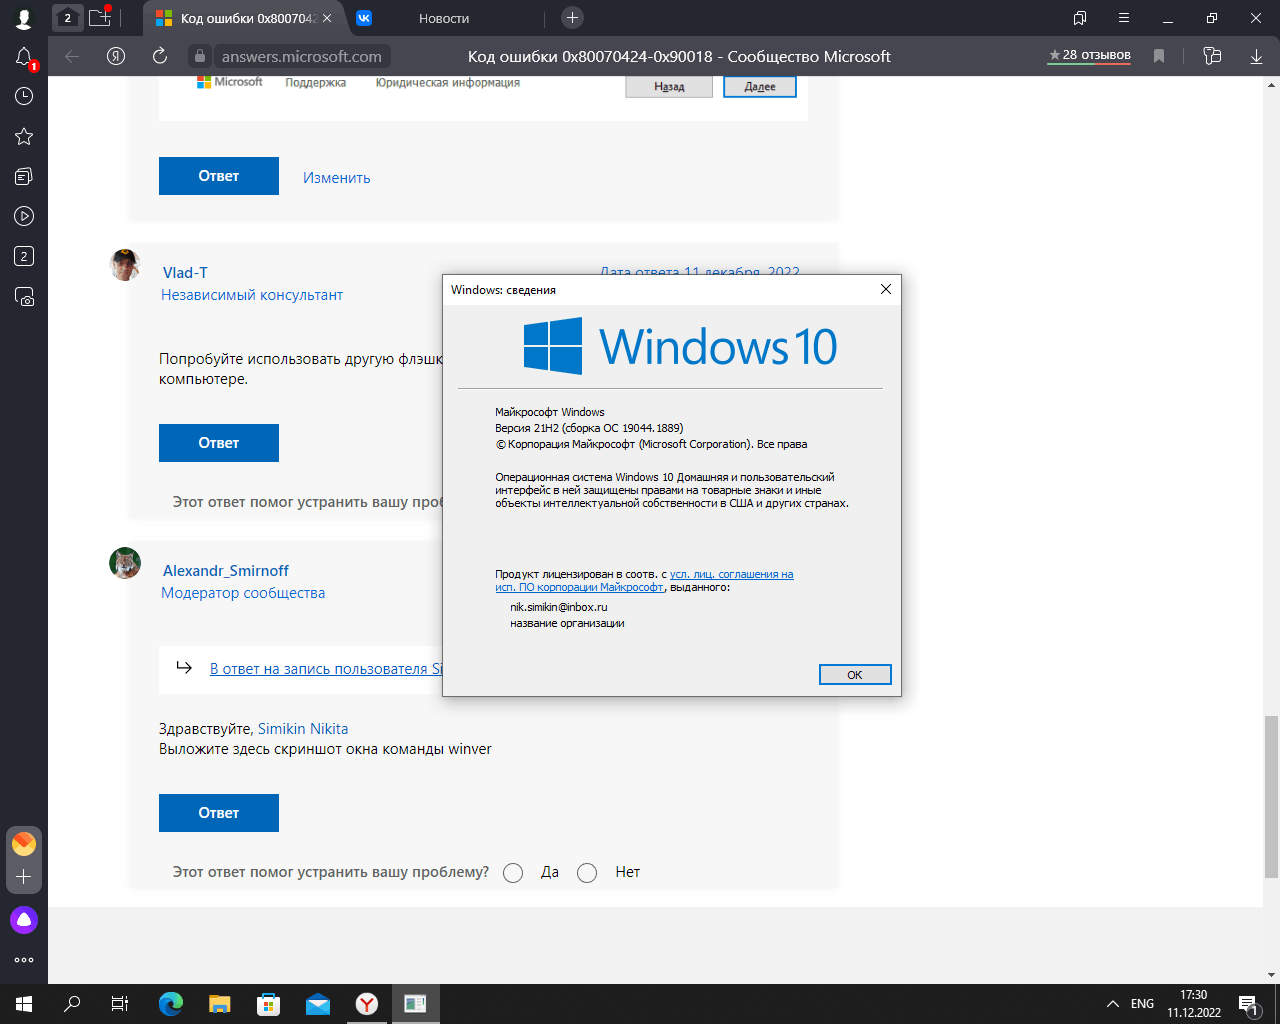Select the Нет radio button
The height and width of the screenshot is (1024, 1280).
tap(587, 873)
